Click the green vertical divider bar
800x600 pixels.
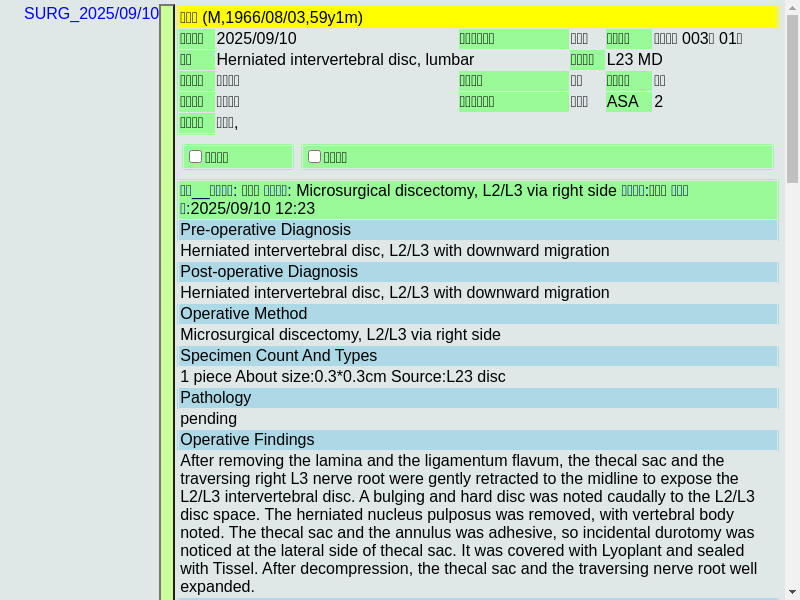click(x=167, y=300)
